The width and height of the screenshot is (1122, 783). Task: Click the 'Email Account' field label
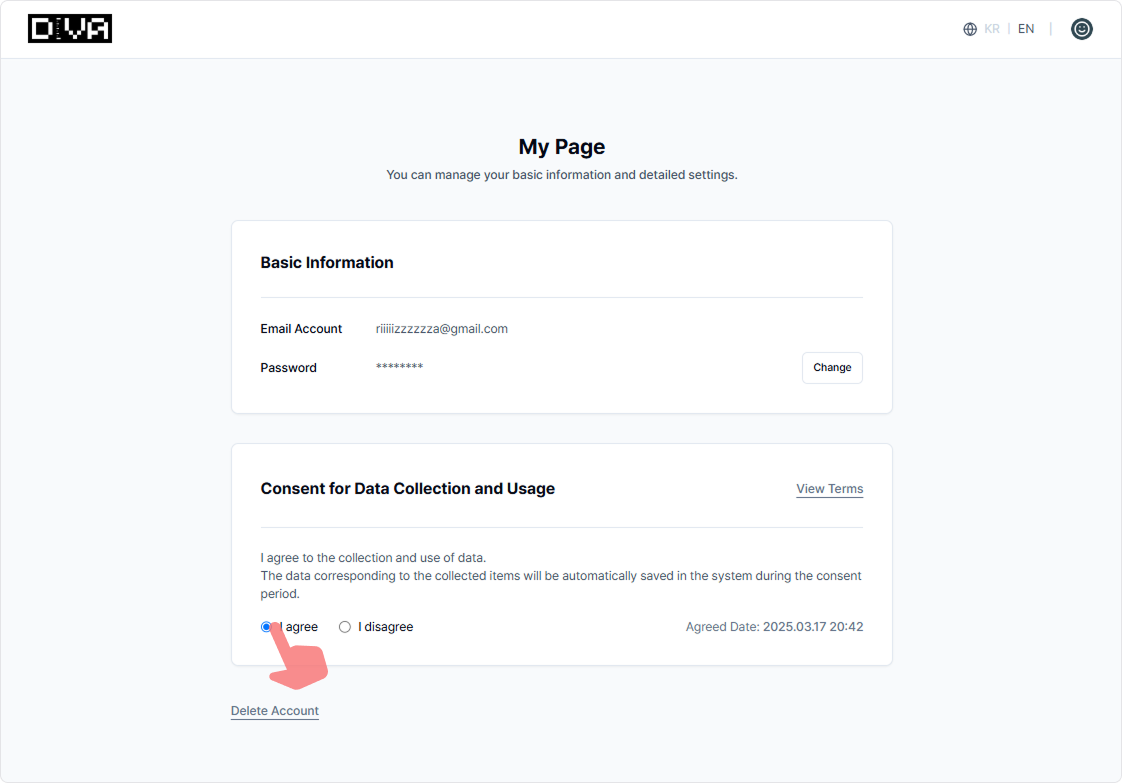pos(301,329)
